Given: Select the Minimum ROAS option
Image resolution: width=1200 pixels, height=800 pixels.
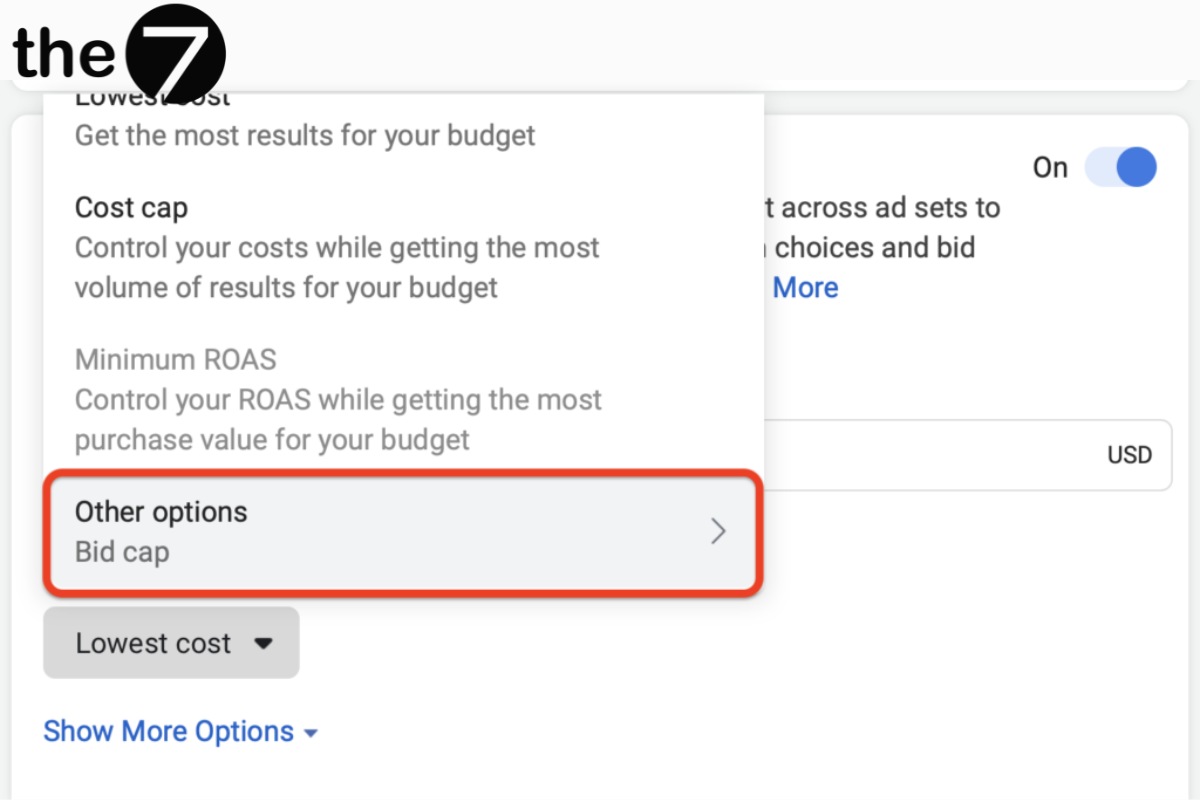Looking at the screenshot, I should tap(175, 359).
